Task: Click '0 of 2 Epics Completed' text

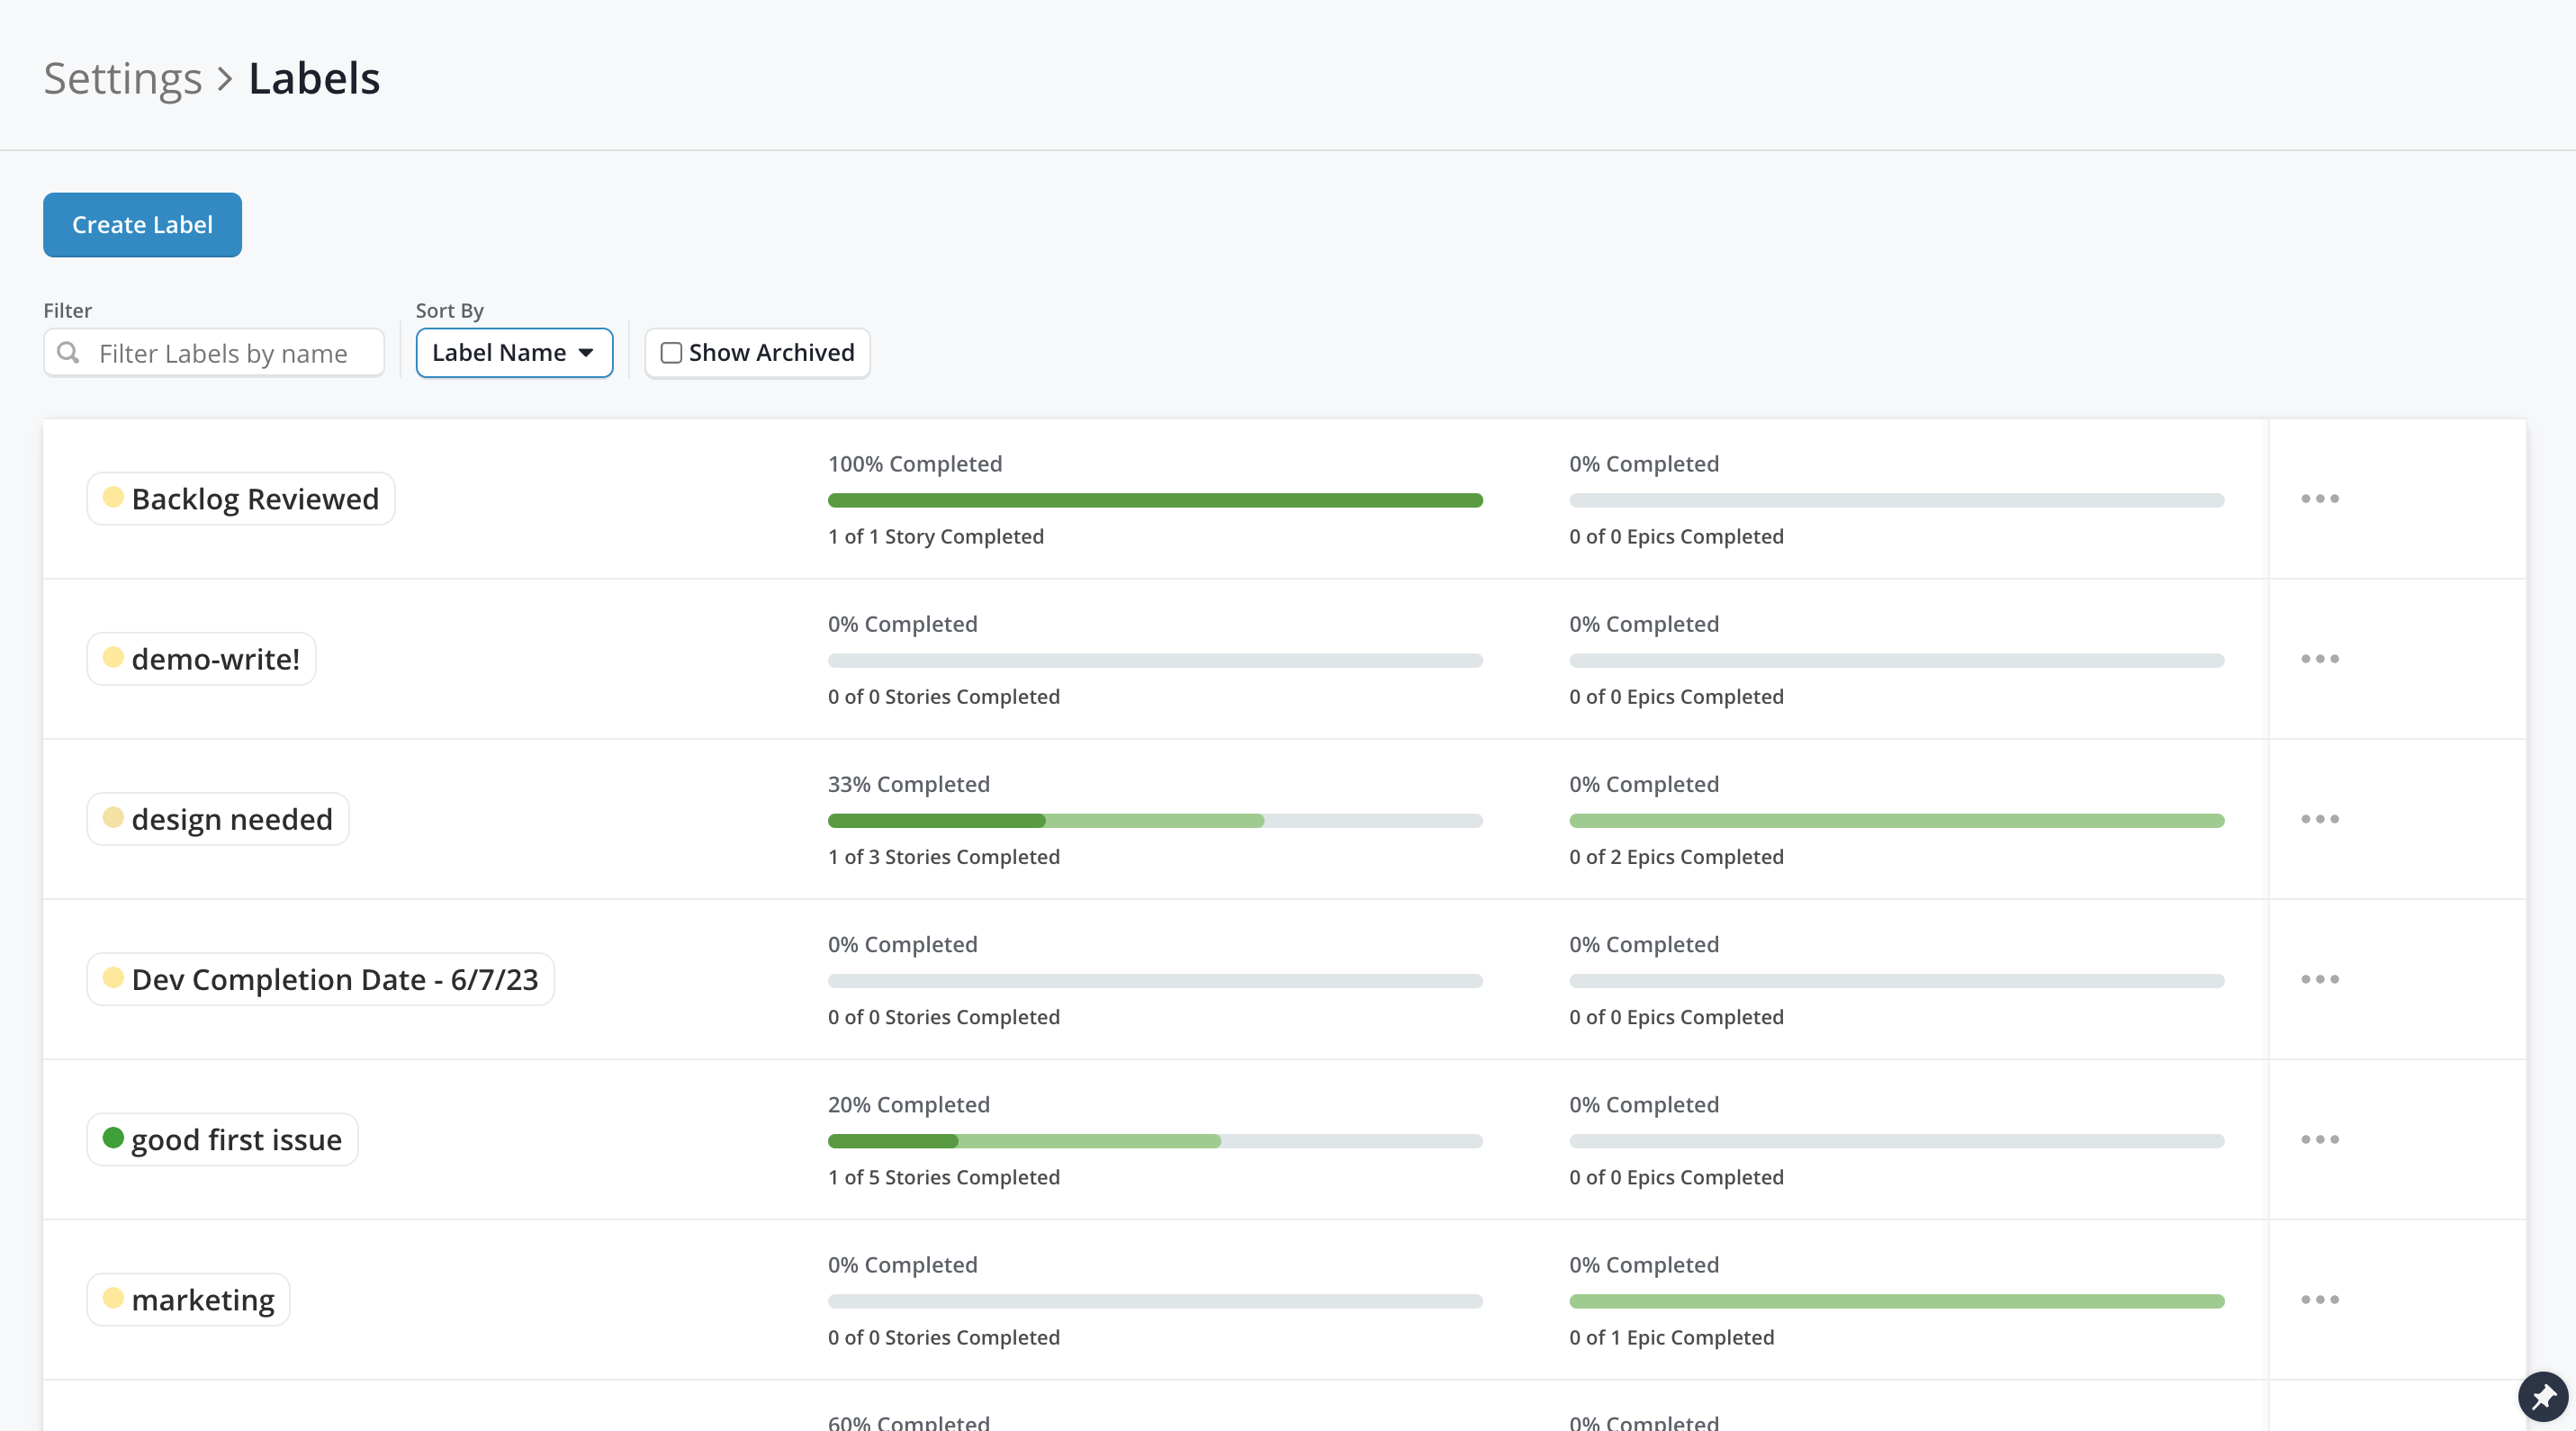Action: [1676, 856]
